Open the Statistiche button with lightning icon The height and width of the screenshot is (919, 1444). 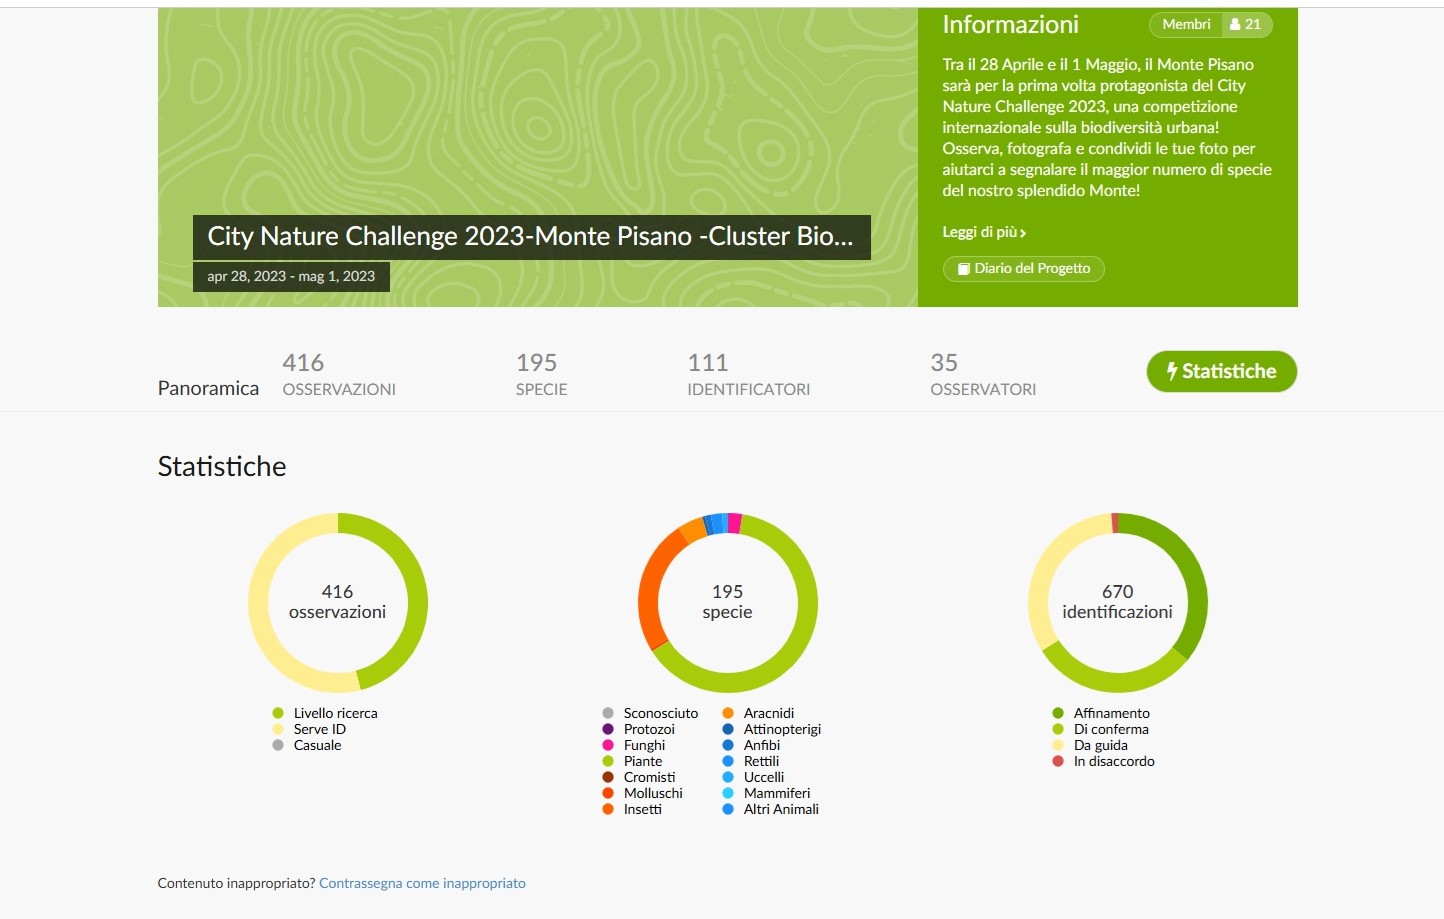pyautogui.click(x=1221, y=371)
